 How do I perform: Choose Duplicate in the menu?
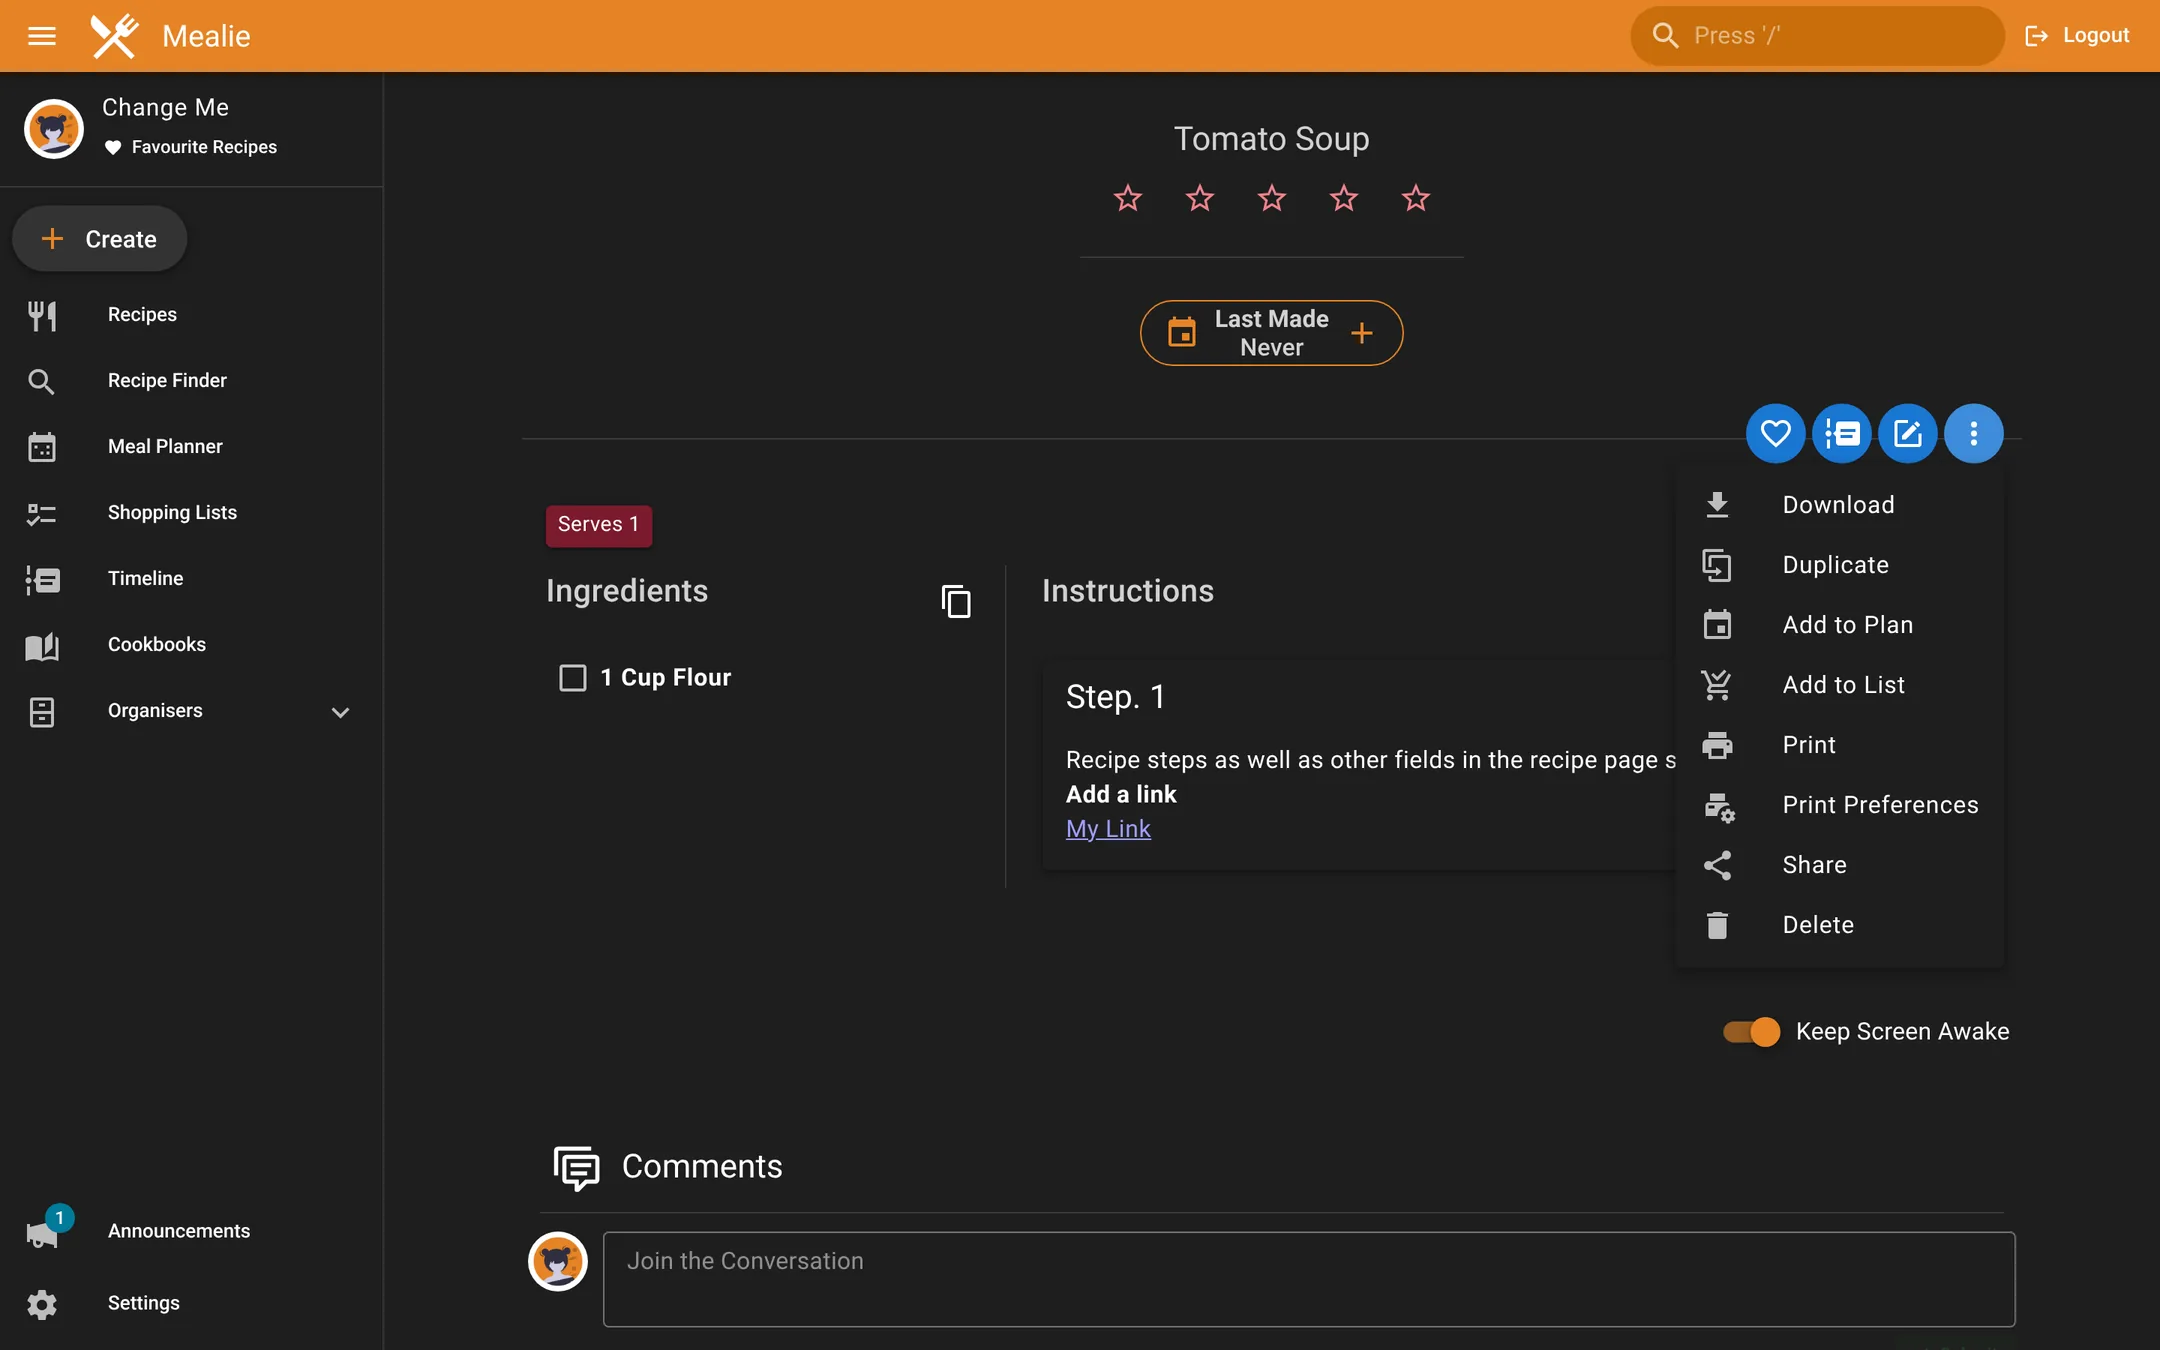click(1840, 565)
